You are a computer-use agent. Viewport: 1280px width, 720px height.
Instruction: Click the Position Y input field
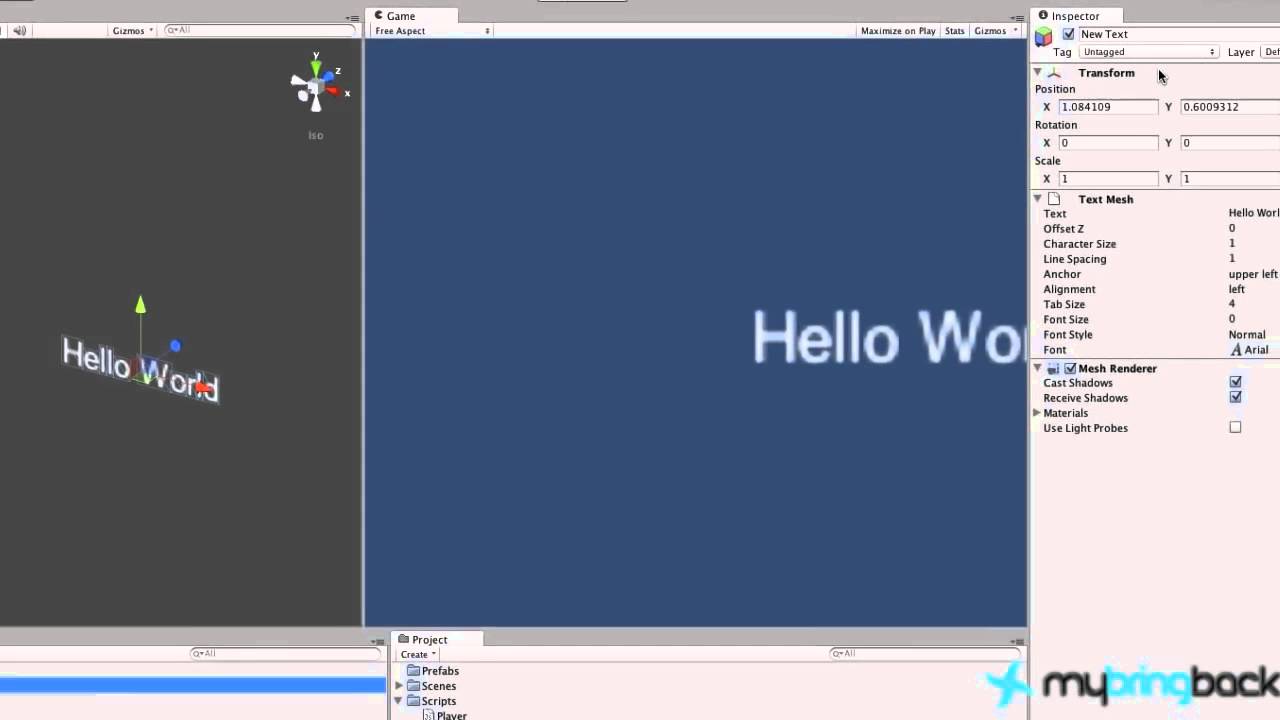[1230, 107]
